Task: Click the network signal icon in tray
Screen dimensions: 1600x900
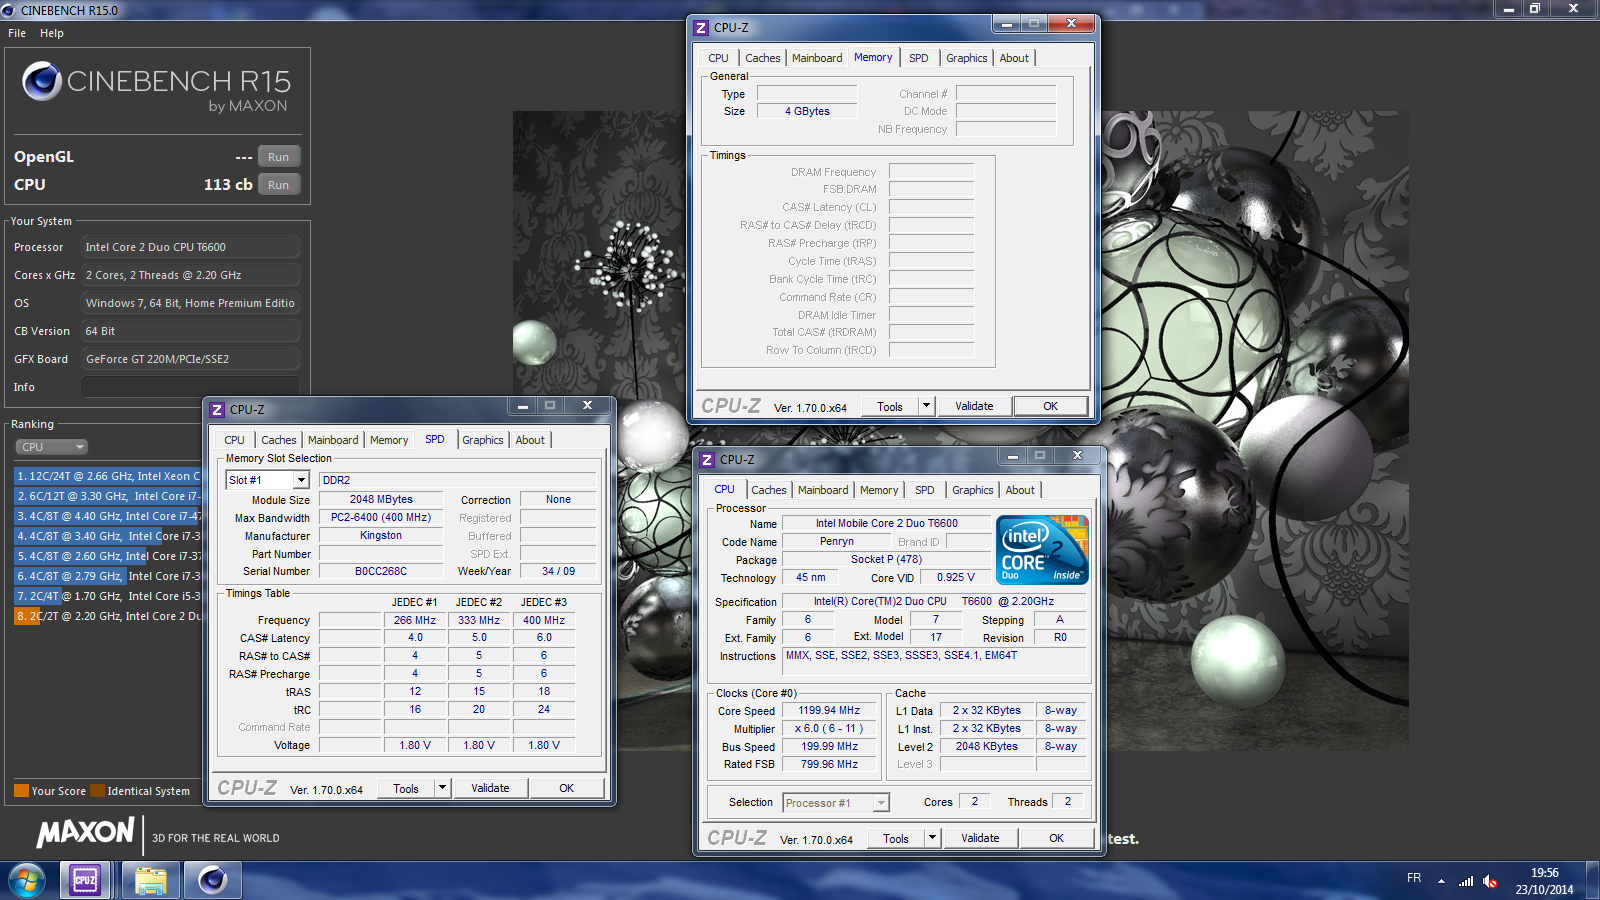Action: pyautogui.click(x=1466, y=881)
